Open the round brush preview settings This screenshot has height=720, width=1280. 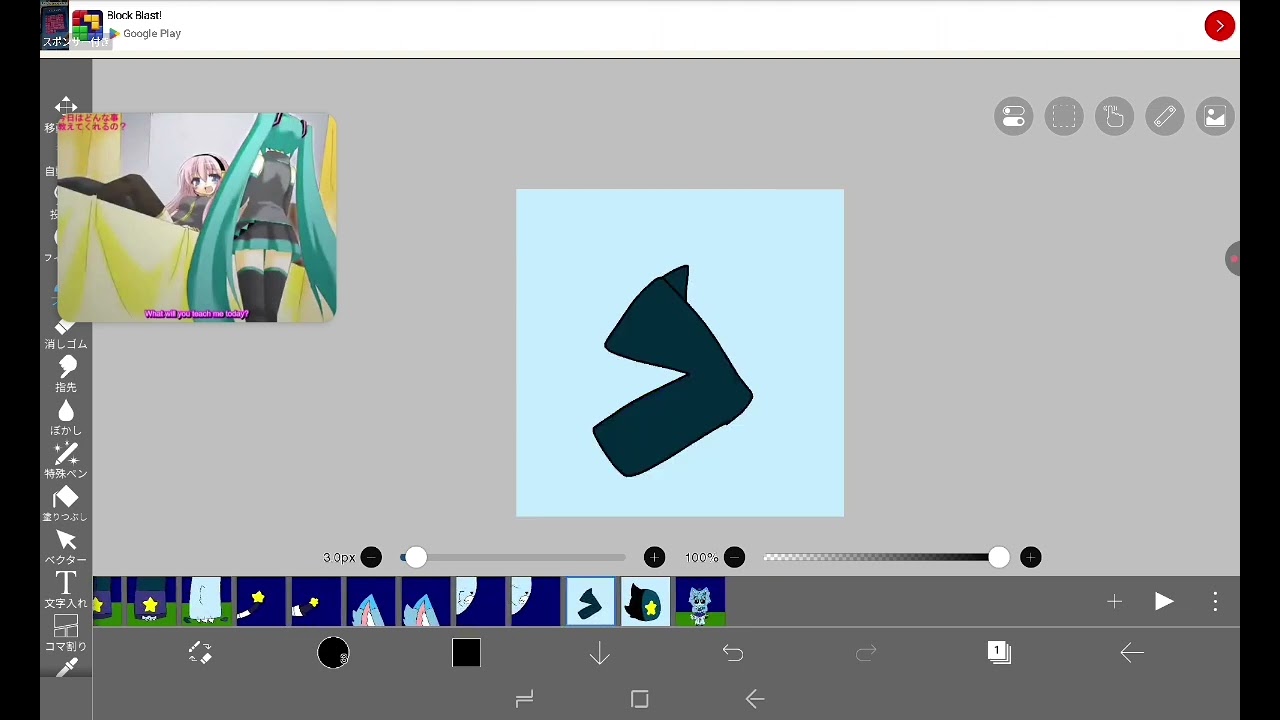tap(333, 653)
